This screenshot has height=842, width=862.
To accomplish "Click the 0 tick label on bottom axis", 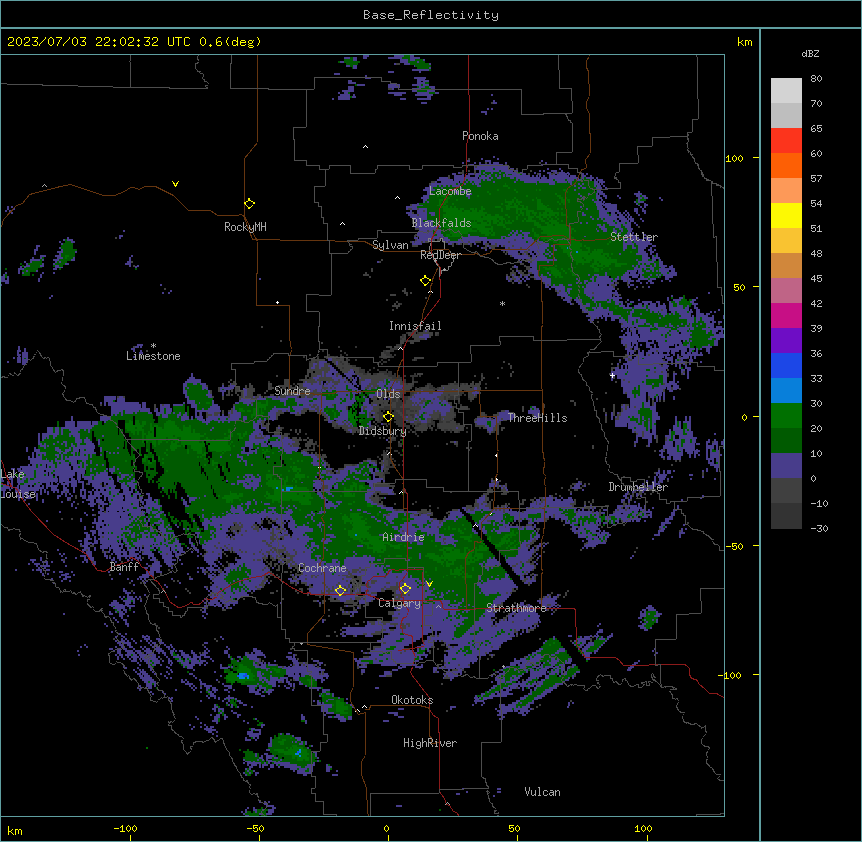I will pos(386,828).
